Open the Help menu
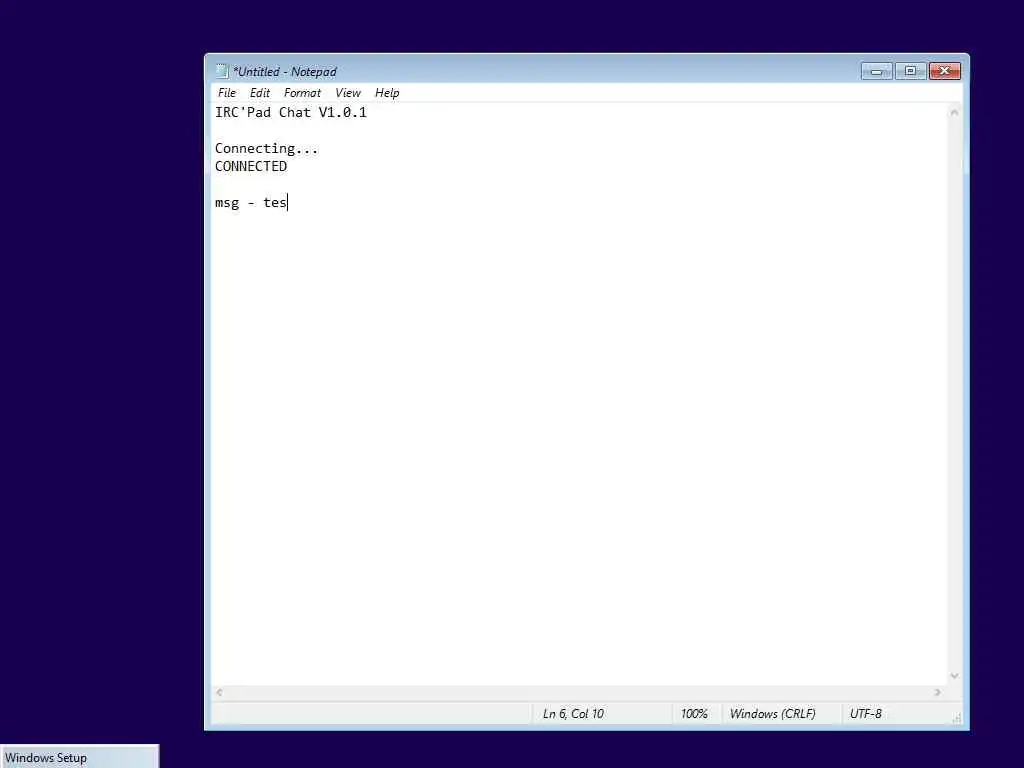The height and width of the screenshot is (768, 1024). tap(387, 93)
